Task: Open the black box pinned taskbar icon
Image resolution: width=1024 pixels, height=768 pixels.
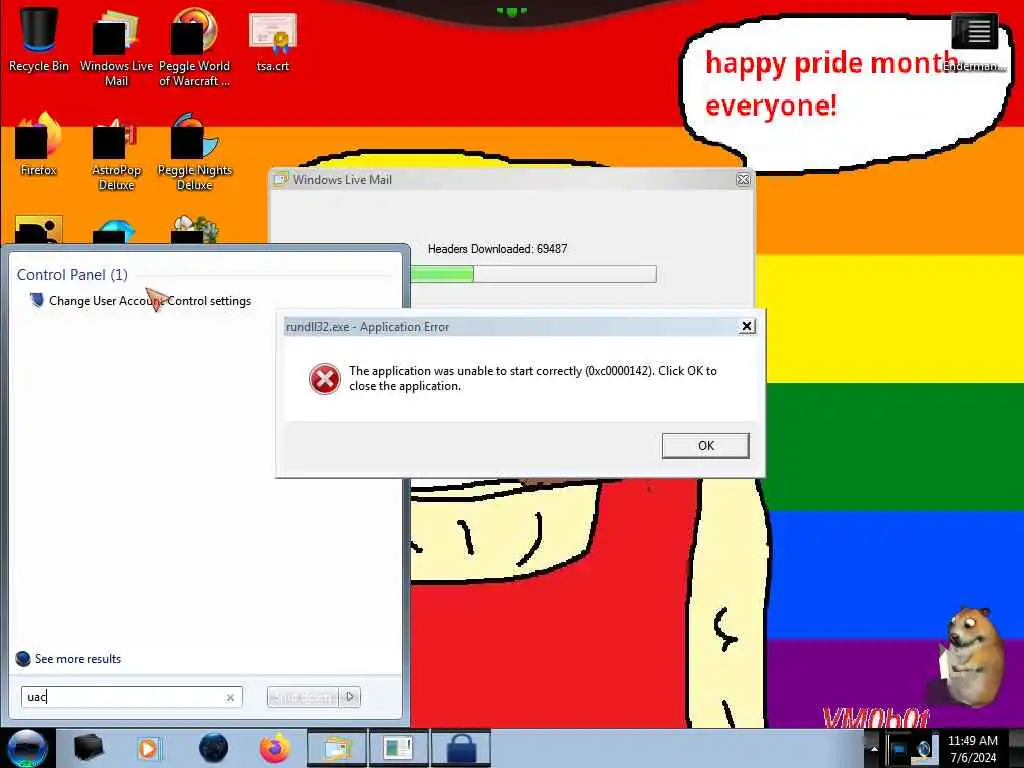Action: pyautogui.click(x=88, y=748)
